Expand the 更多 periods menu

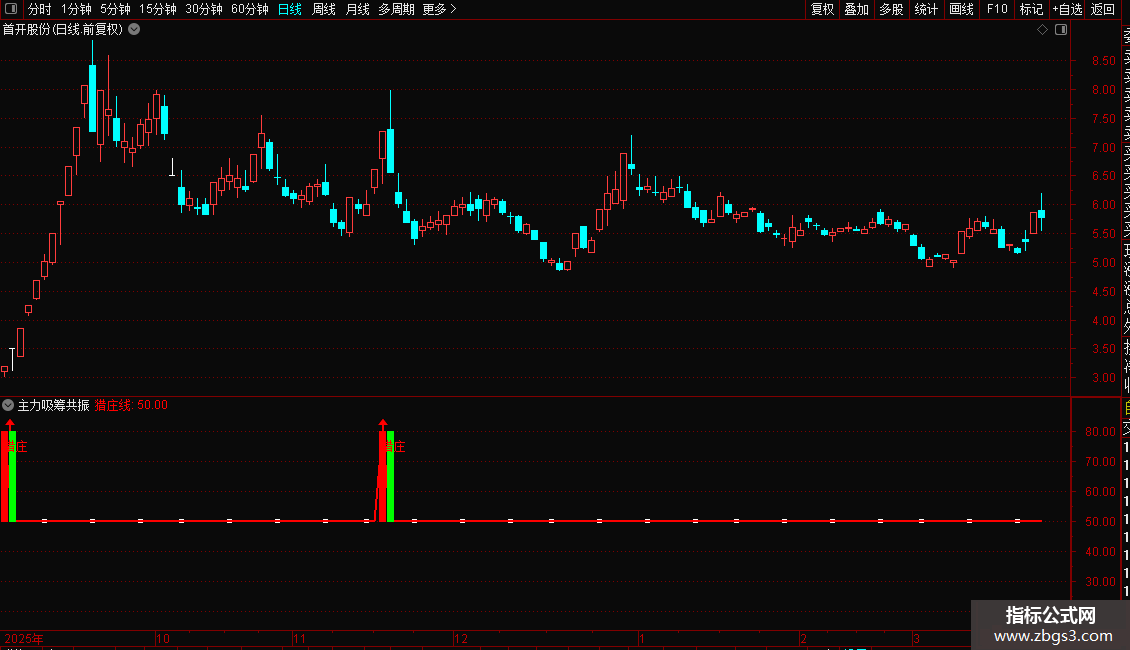point(439,9)
